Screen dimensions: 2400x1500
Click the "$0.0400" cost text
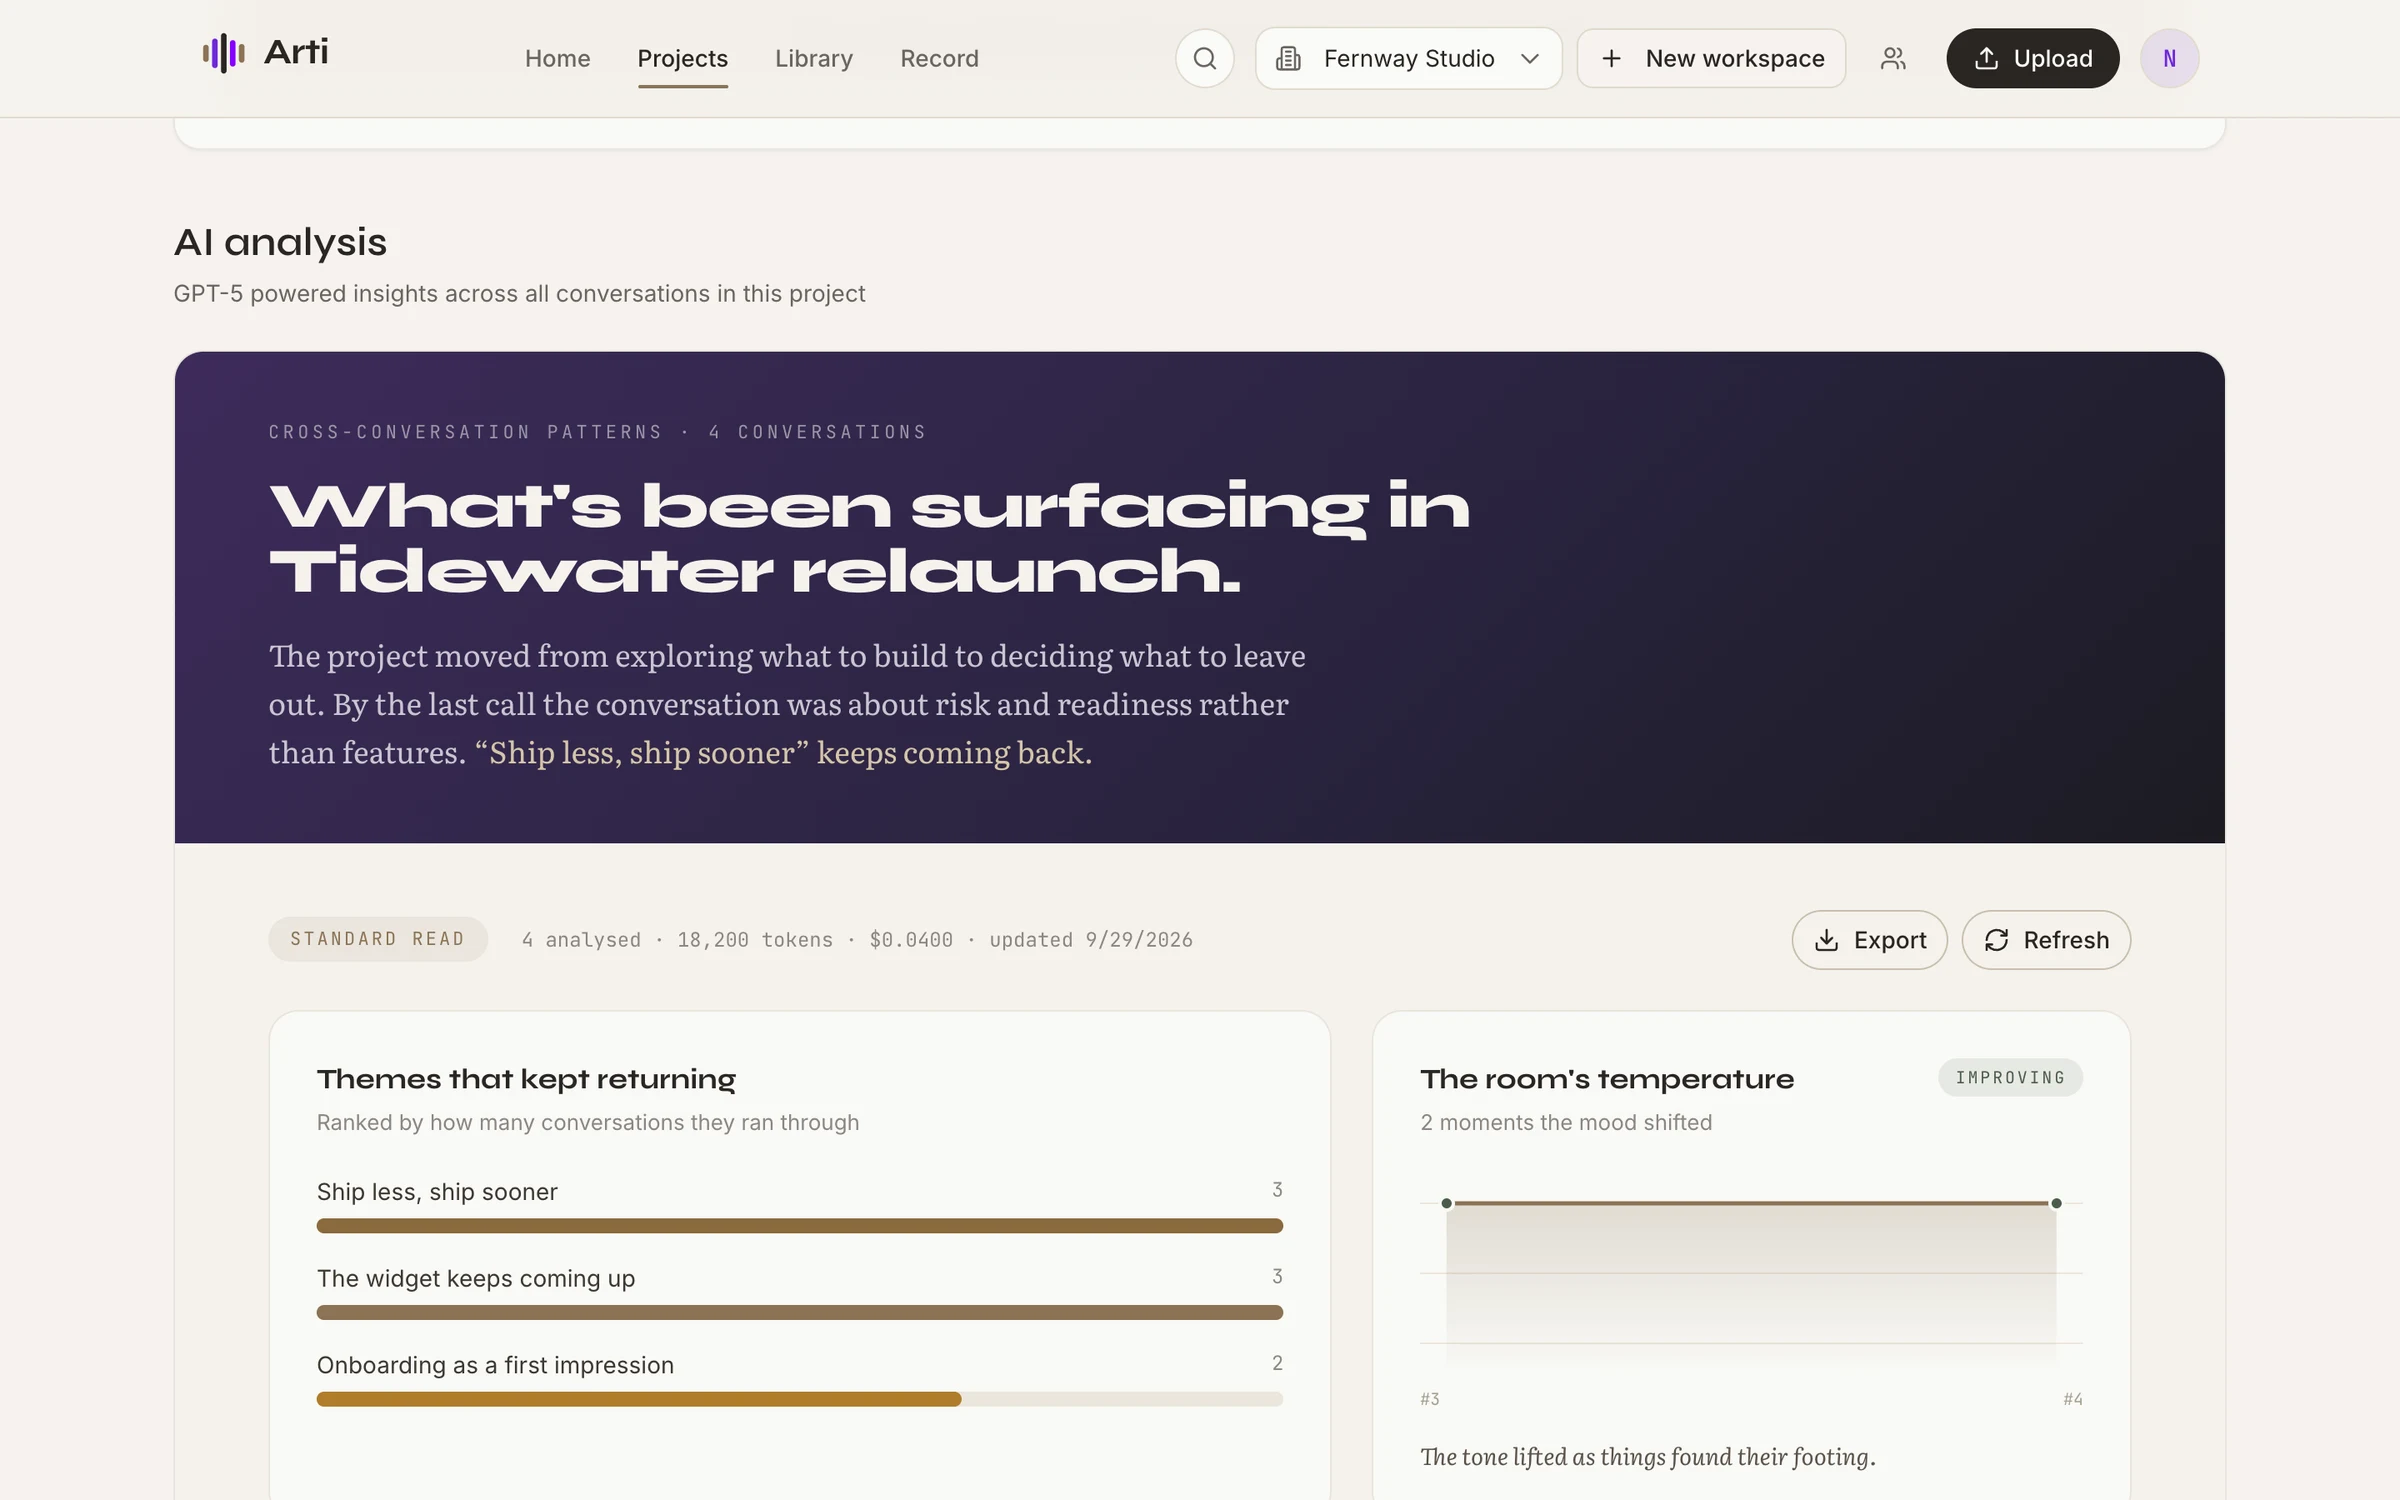[x=911, y=940]
